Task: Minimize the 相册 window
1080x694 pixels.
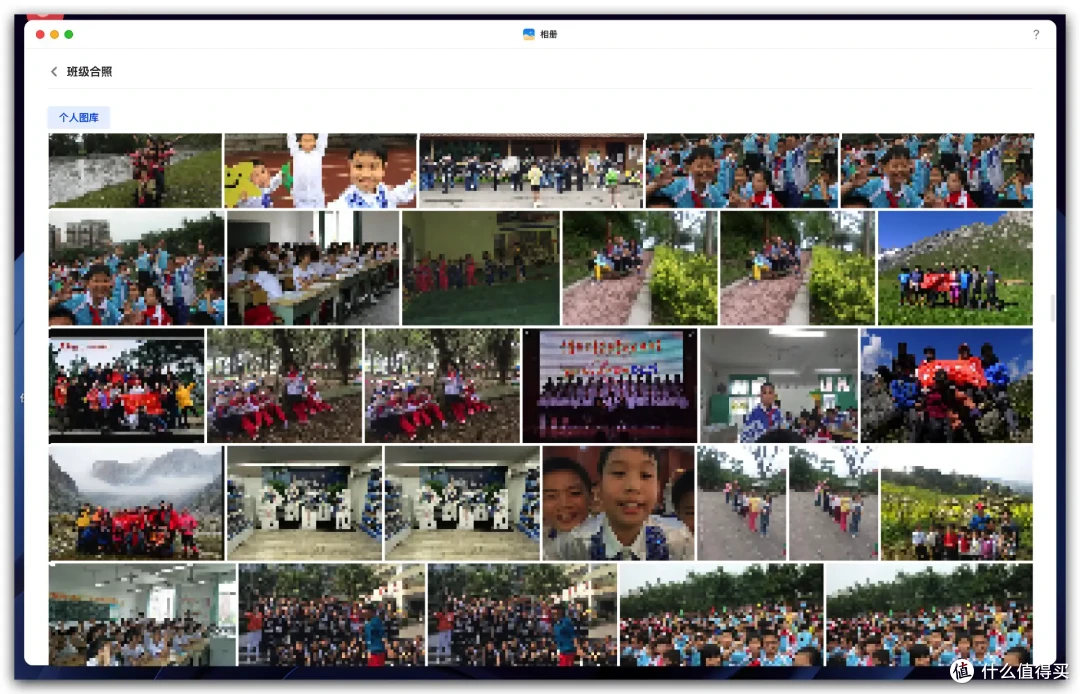Action: [54, 34]
